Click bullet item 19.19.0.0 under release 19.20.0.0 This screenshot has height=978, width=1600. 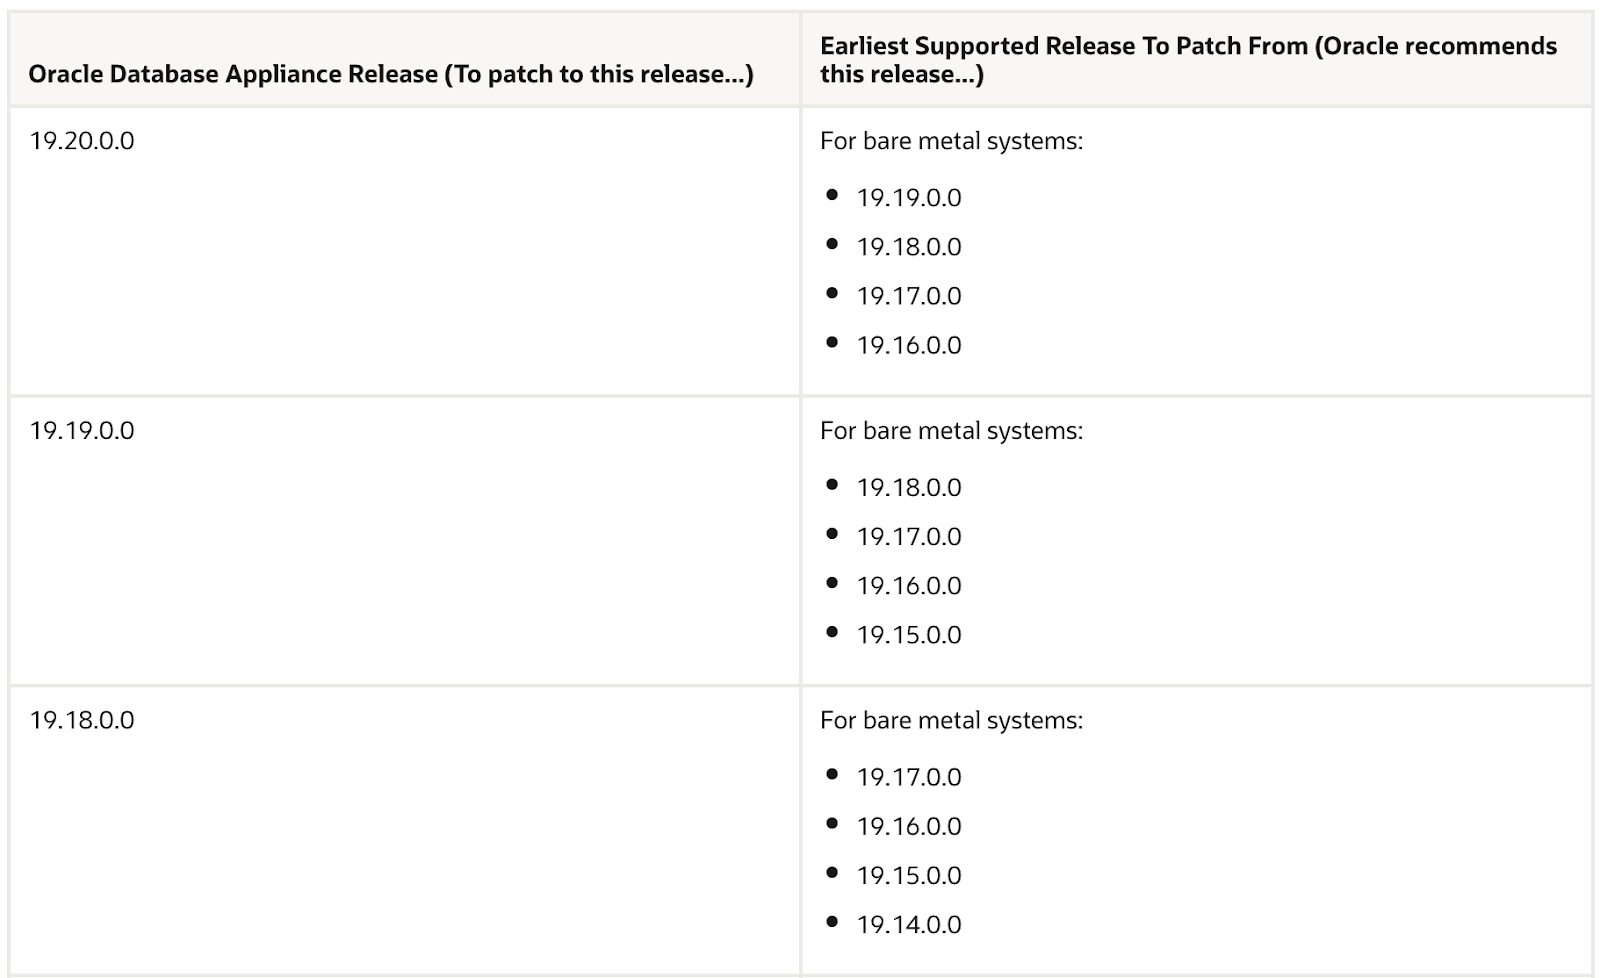pyautogui.click(x=908, y=198)
